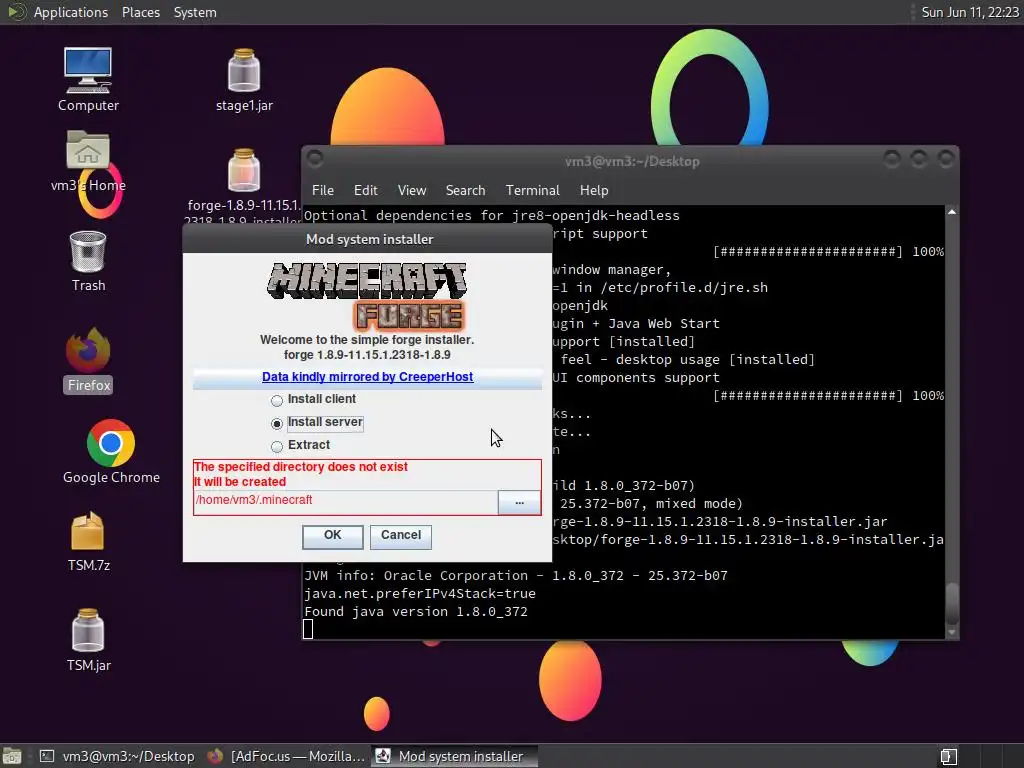Minimize the terminal window
The image size is (1024, 768).
tap(892, 159)
